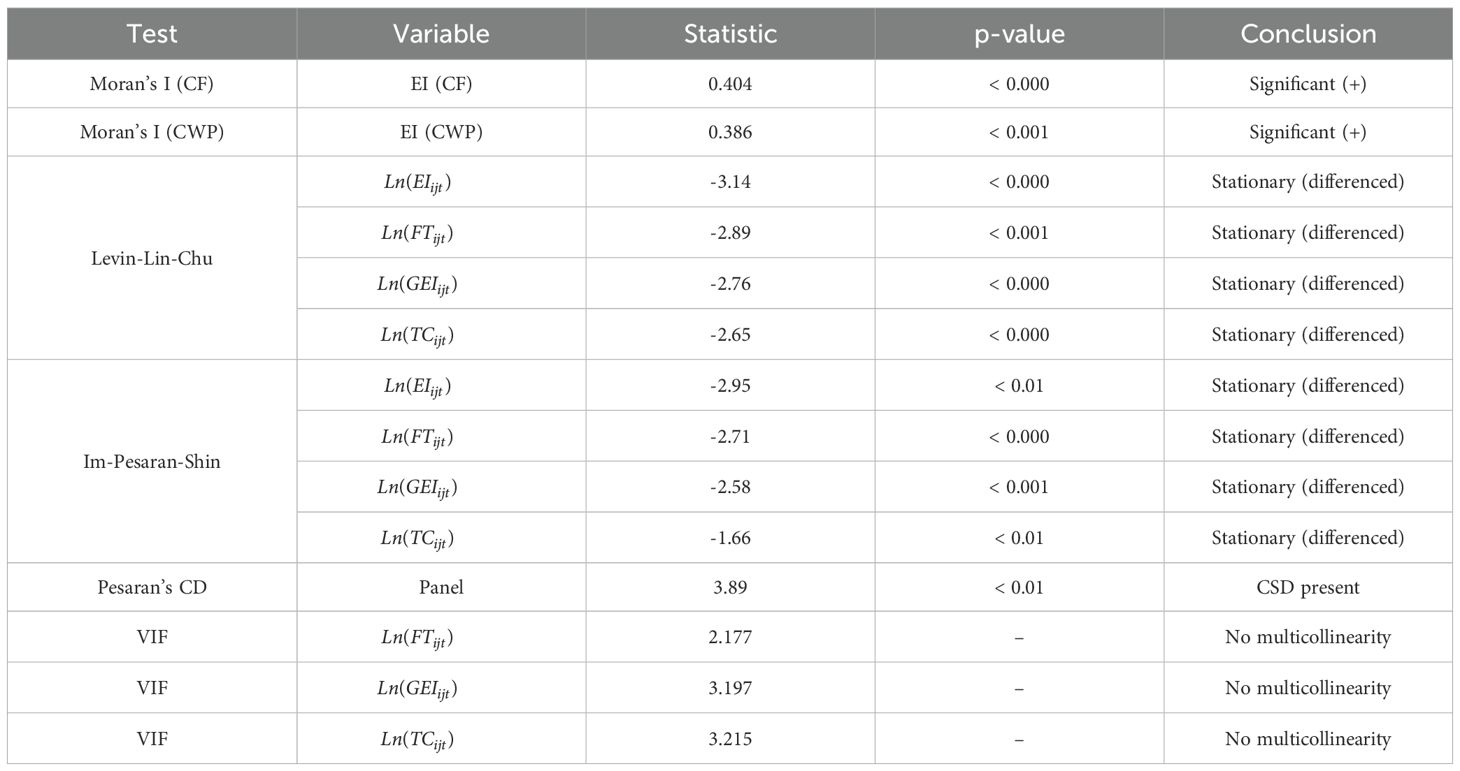Image resolution: width=1460 pixels, height=771 pixels.
Task: Select the statistic value 0.404
Action: (x=730, y=84)
